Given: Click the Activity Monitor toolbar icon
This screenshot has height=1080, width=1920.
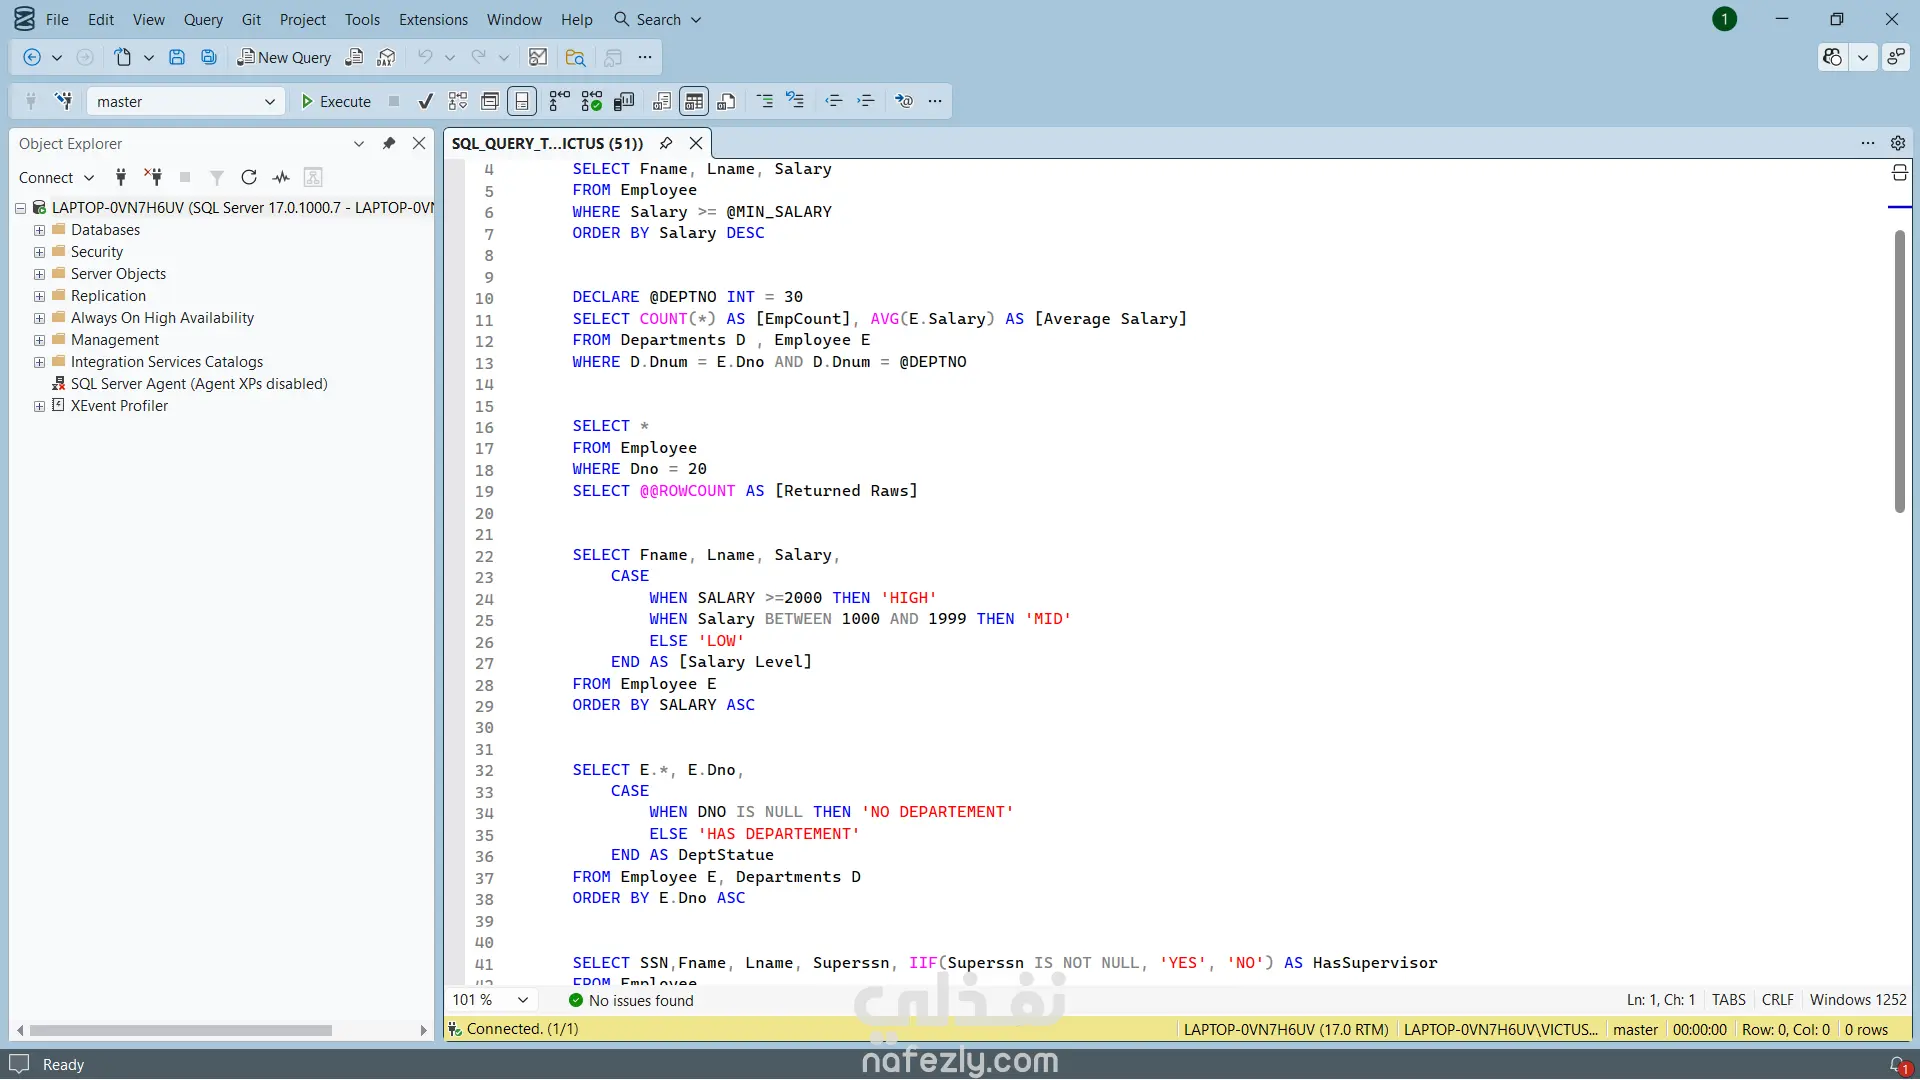Looking at the screenshot, I should click(538, 58).
